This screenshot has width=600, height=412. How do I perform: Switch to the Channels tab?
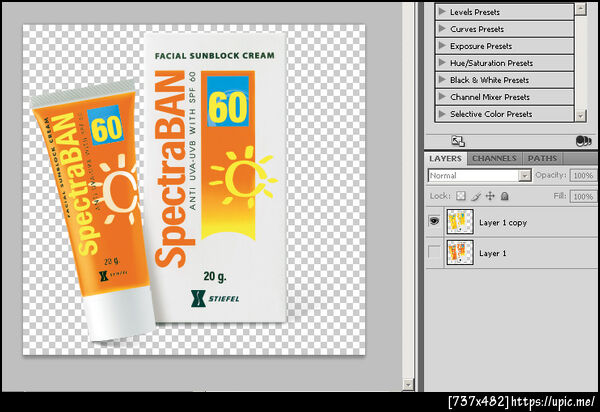(494, 158)
